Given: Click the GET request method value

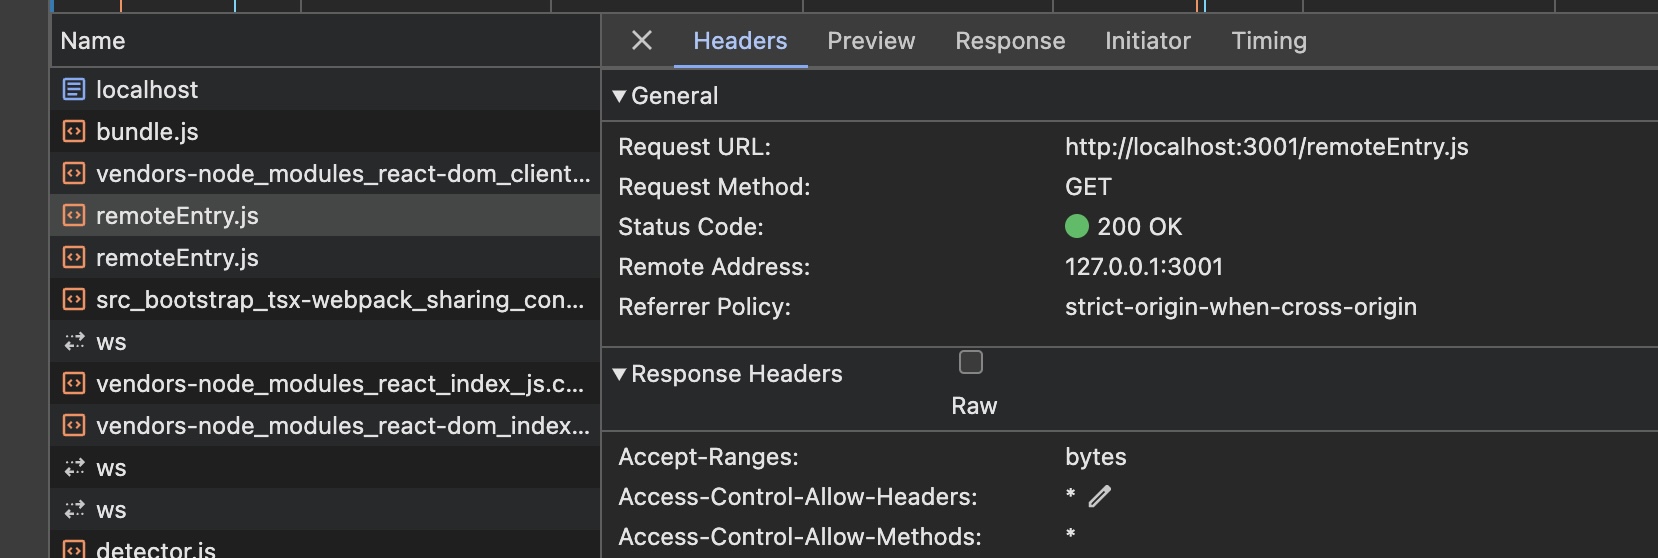Looking at the screenshot, I should tap(1088, 187).
